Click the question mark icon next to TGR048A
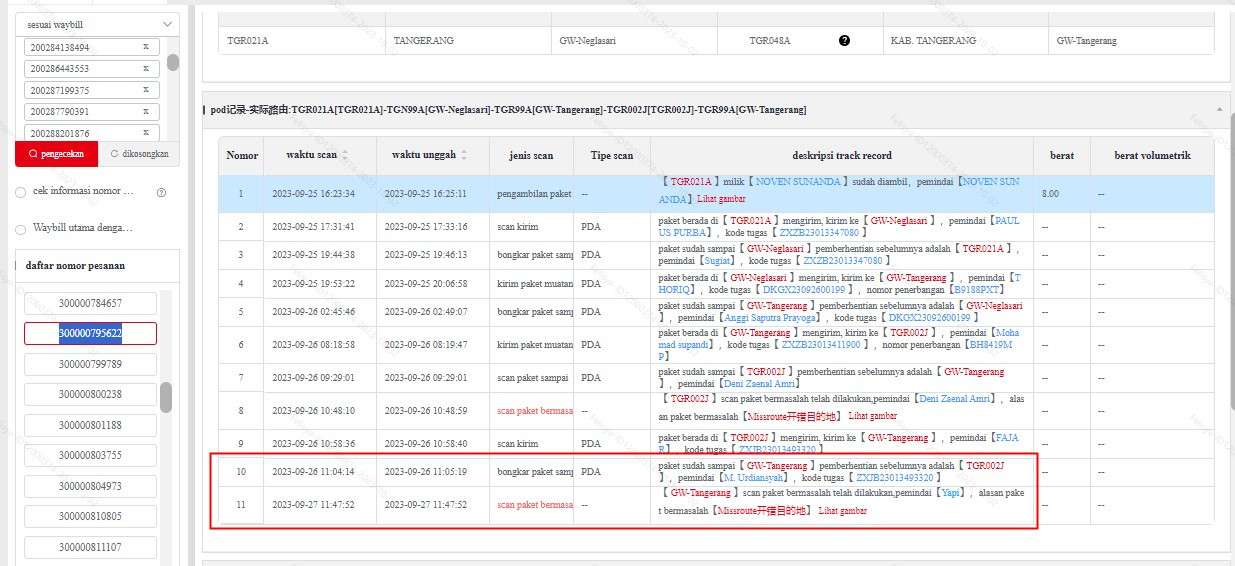The width and height of the screenshot is (1235, 566). coord(844,41)
